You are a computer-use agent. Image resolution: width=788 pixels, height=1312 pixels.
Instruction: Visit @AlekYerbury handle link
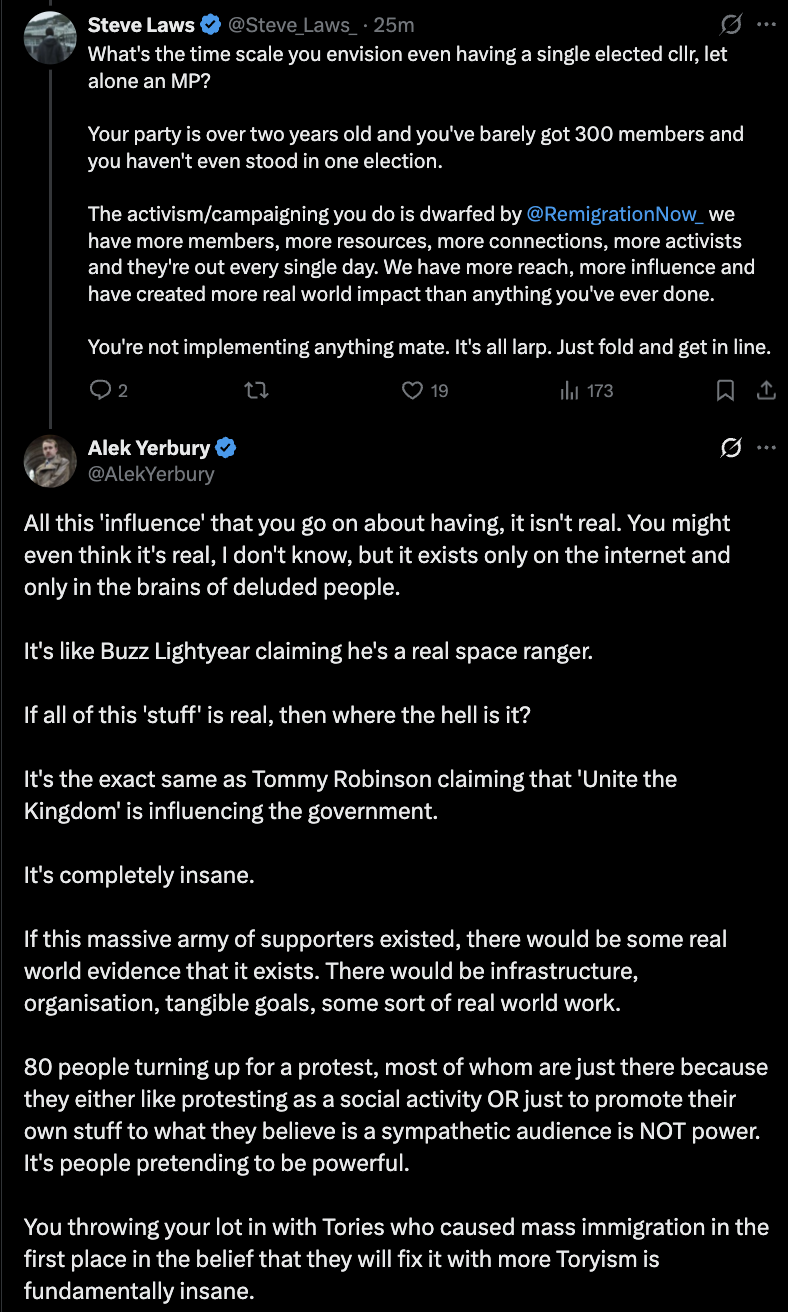point(151,473)
